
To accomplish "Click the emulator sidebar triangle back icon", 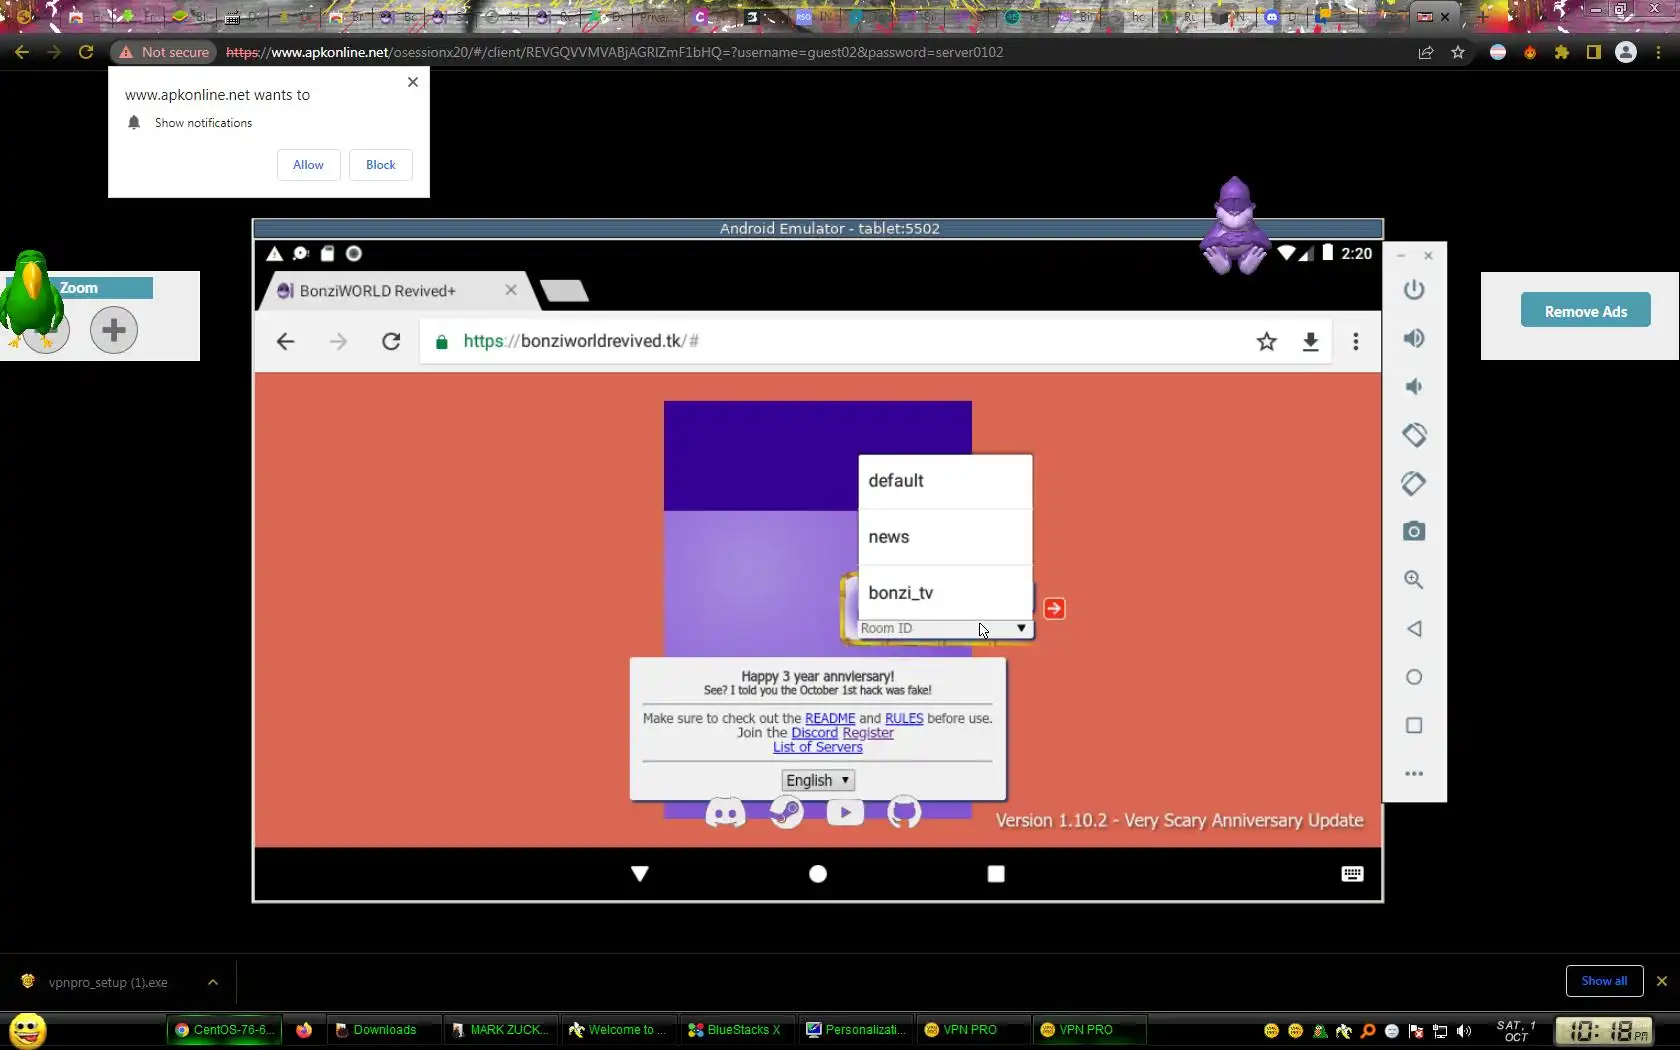I will click(1413, 629).
